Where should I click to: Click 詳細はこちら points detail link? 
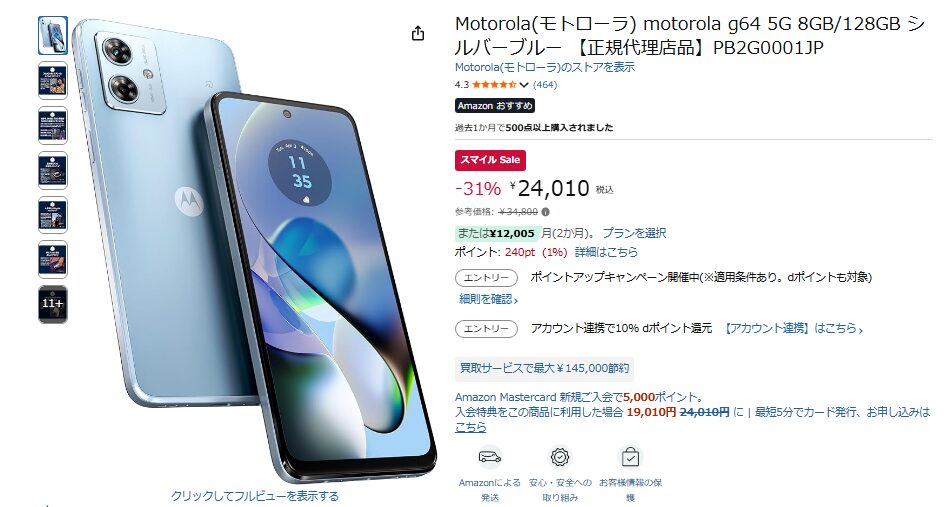tap(606, 252)
